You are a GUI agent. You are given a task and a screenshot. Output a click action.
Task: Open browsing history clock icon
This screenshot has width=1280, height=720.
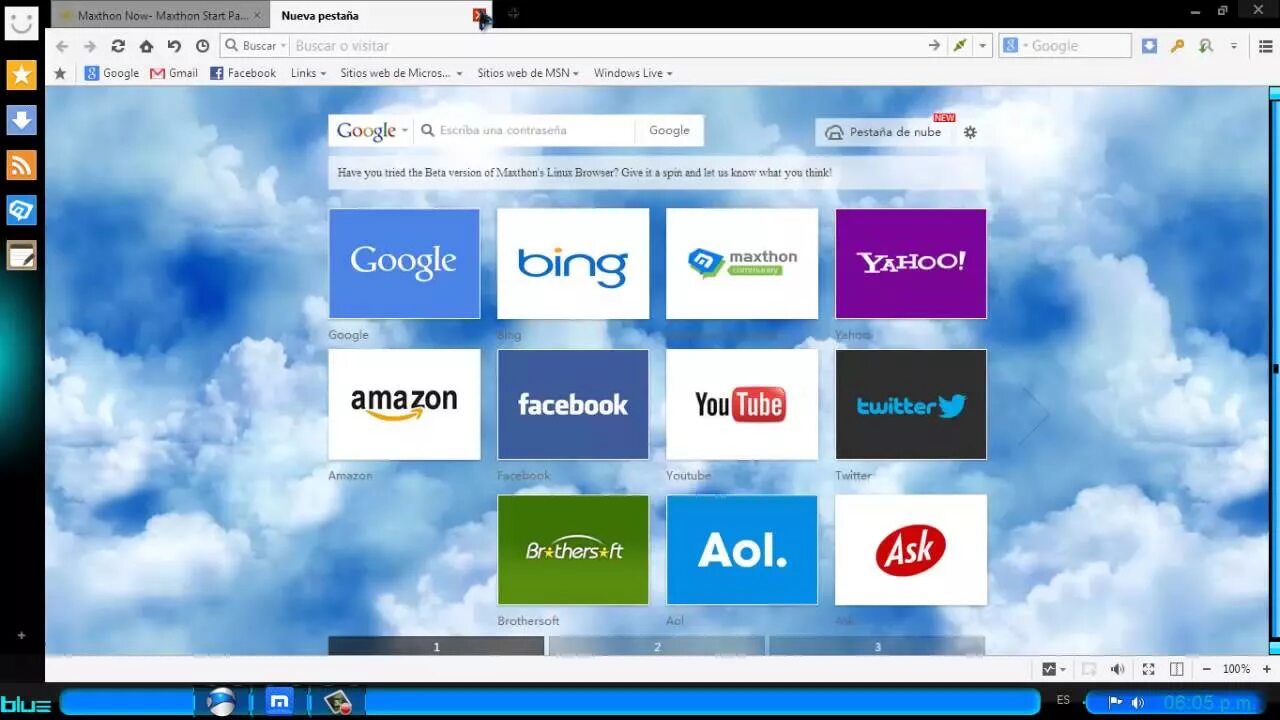click(202, 46)
